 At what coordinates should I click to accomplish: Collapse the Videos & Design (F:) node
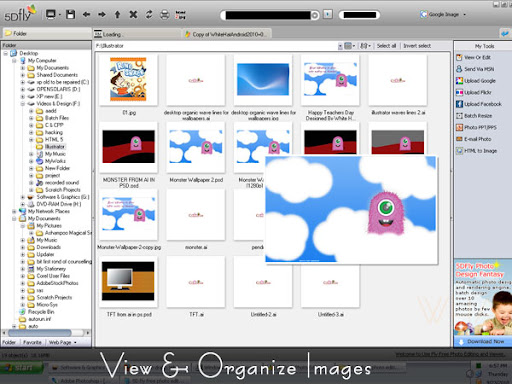tap(23, 104)
